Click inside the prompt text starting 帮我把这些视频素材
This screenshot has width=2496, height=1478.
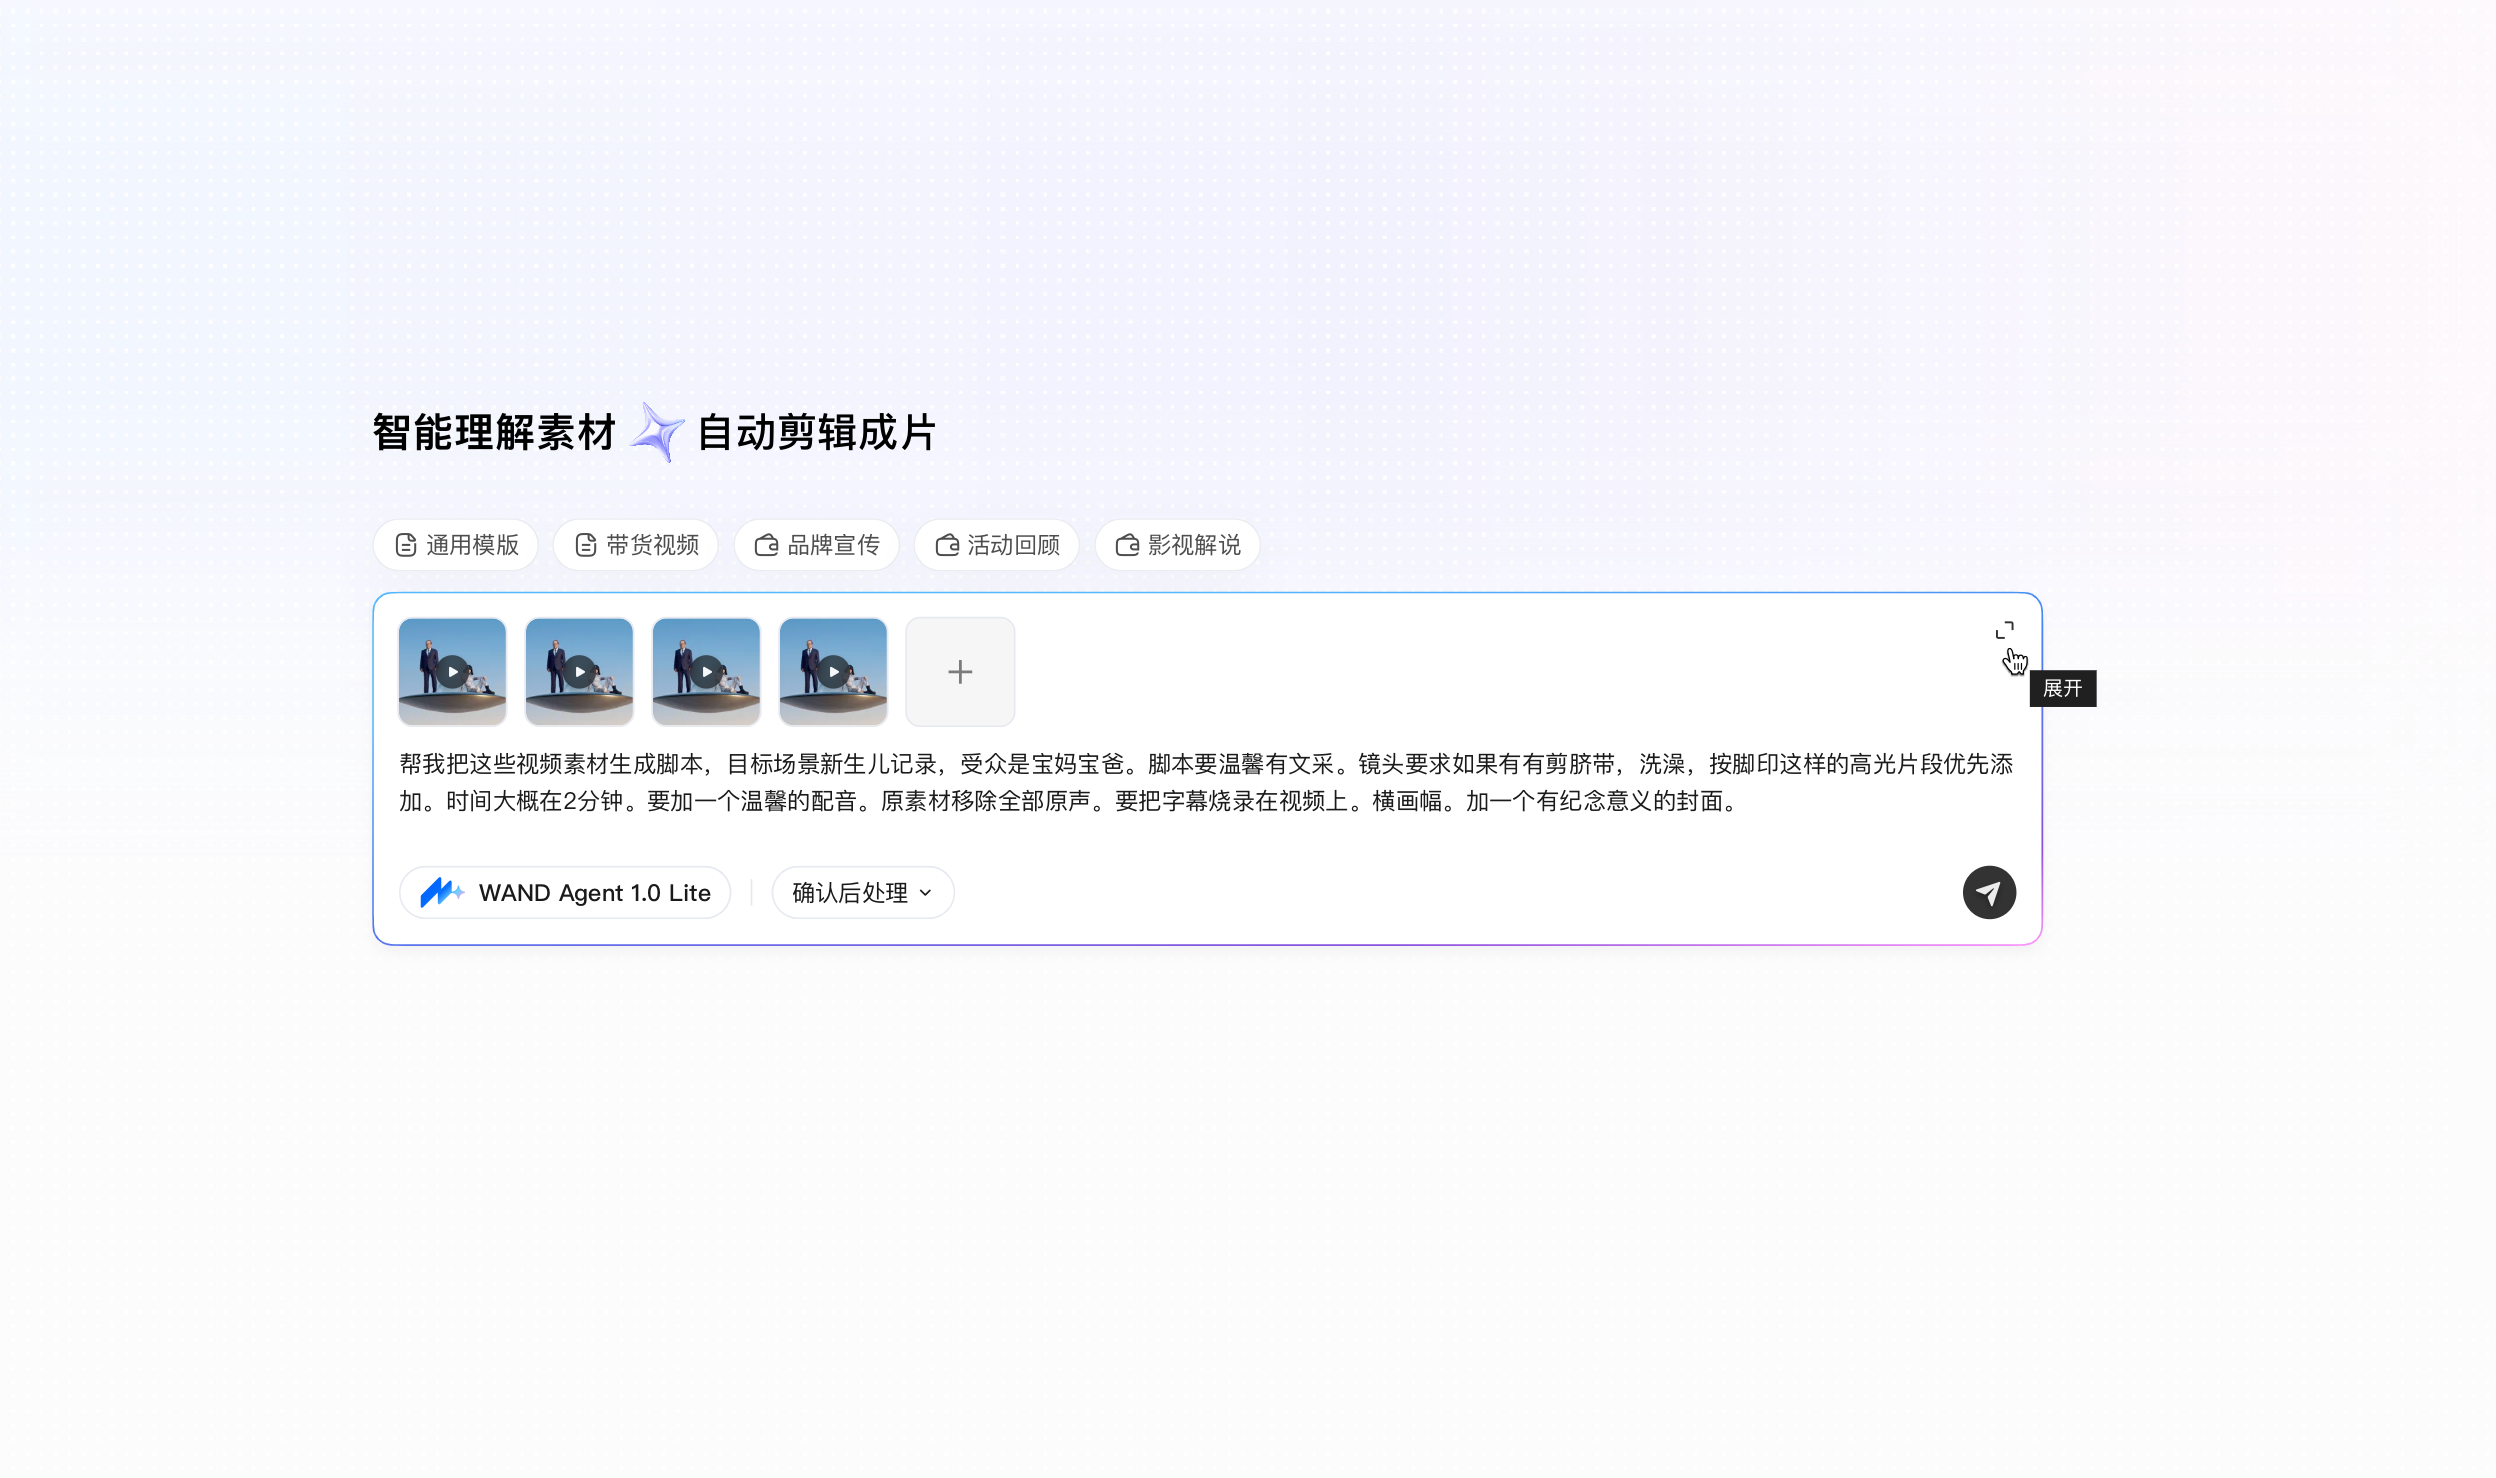point(1206,782)
